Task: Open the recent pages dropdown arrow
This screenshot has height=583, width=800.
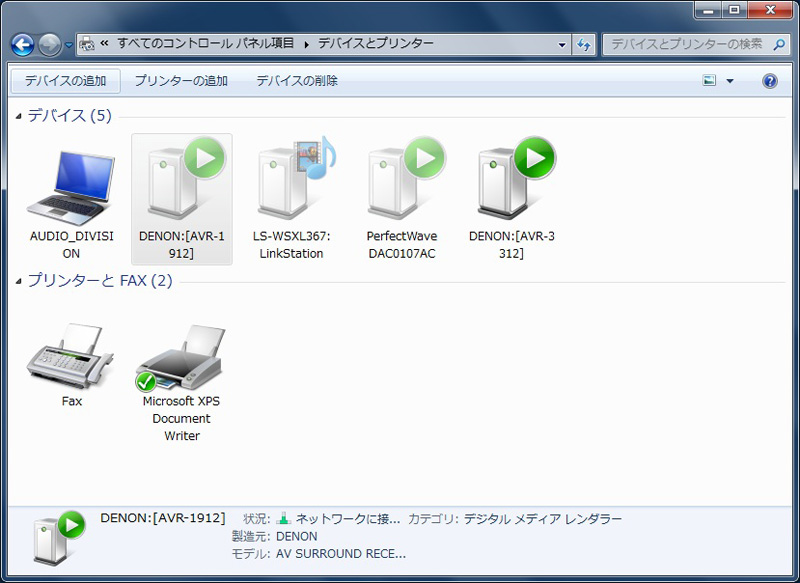Action: [68, 45]
